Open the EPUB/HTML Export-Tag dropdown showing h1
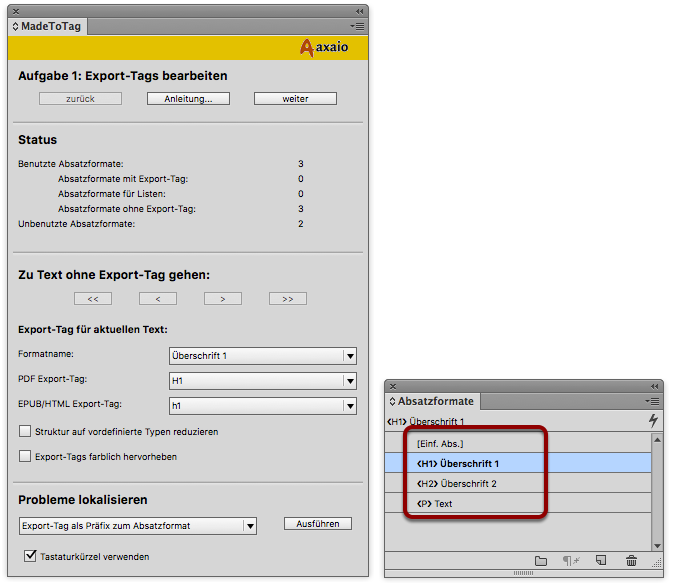 [263, 406]
